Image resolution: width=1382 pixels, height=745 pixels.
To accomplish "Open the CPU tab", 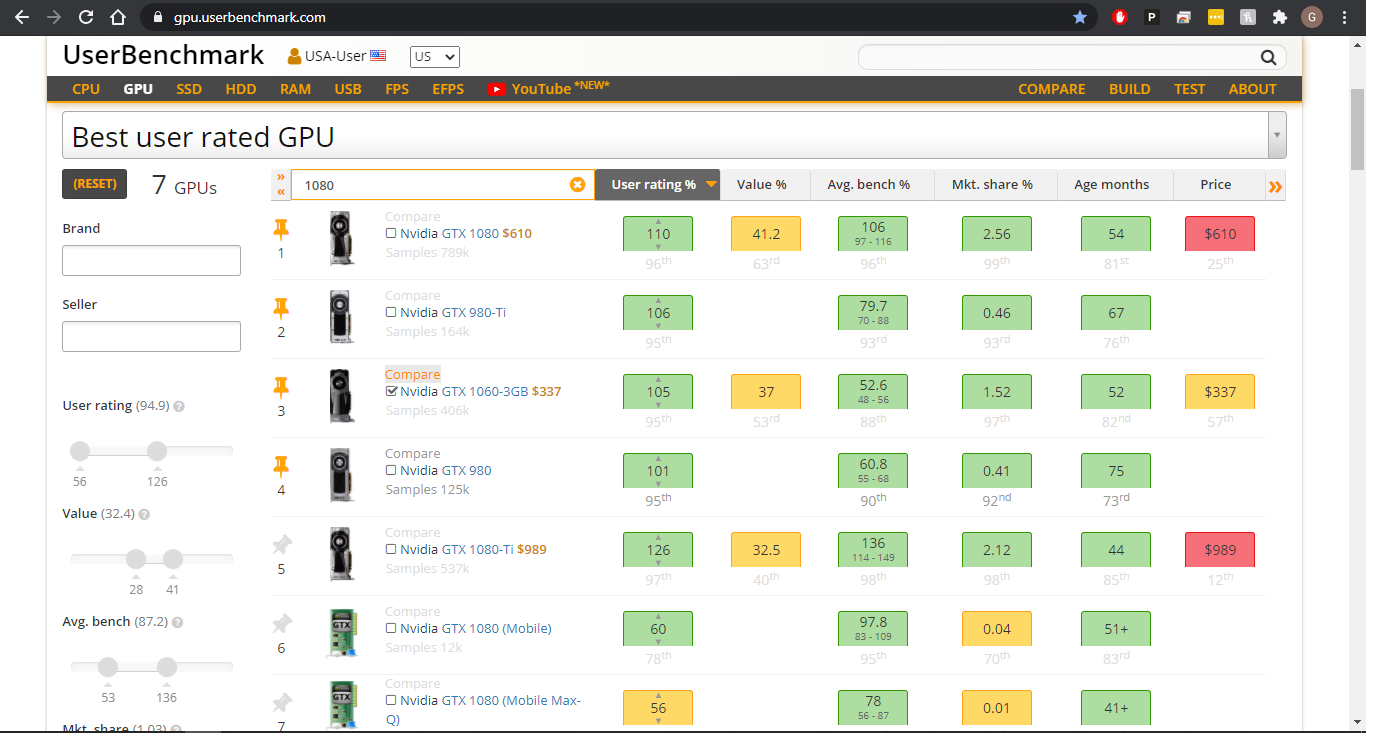I will (86, 89).
